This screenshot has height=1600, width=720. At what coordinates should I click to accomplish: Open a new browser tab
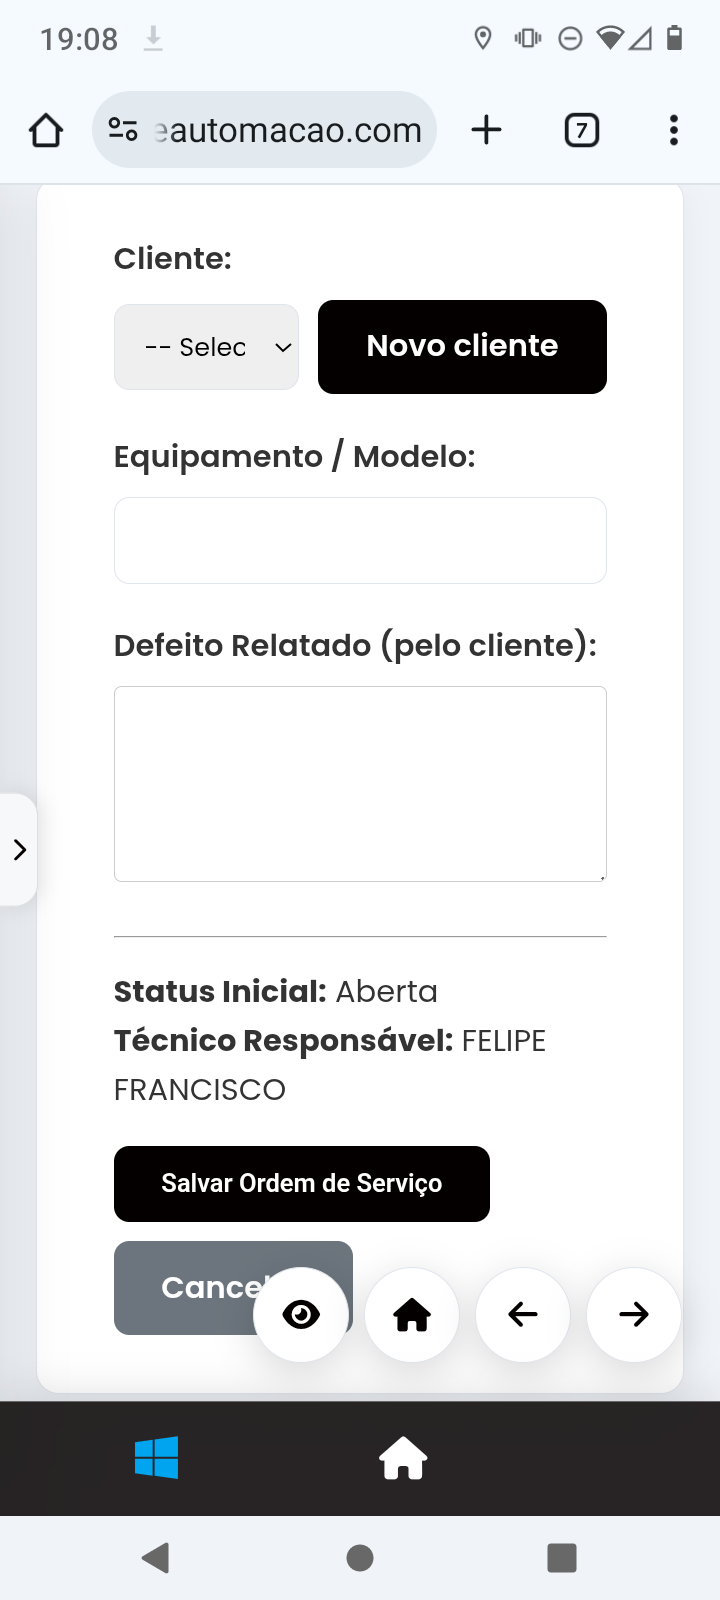486,130
